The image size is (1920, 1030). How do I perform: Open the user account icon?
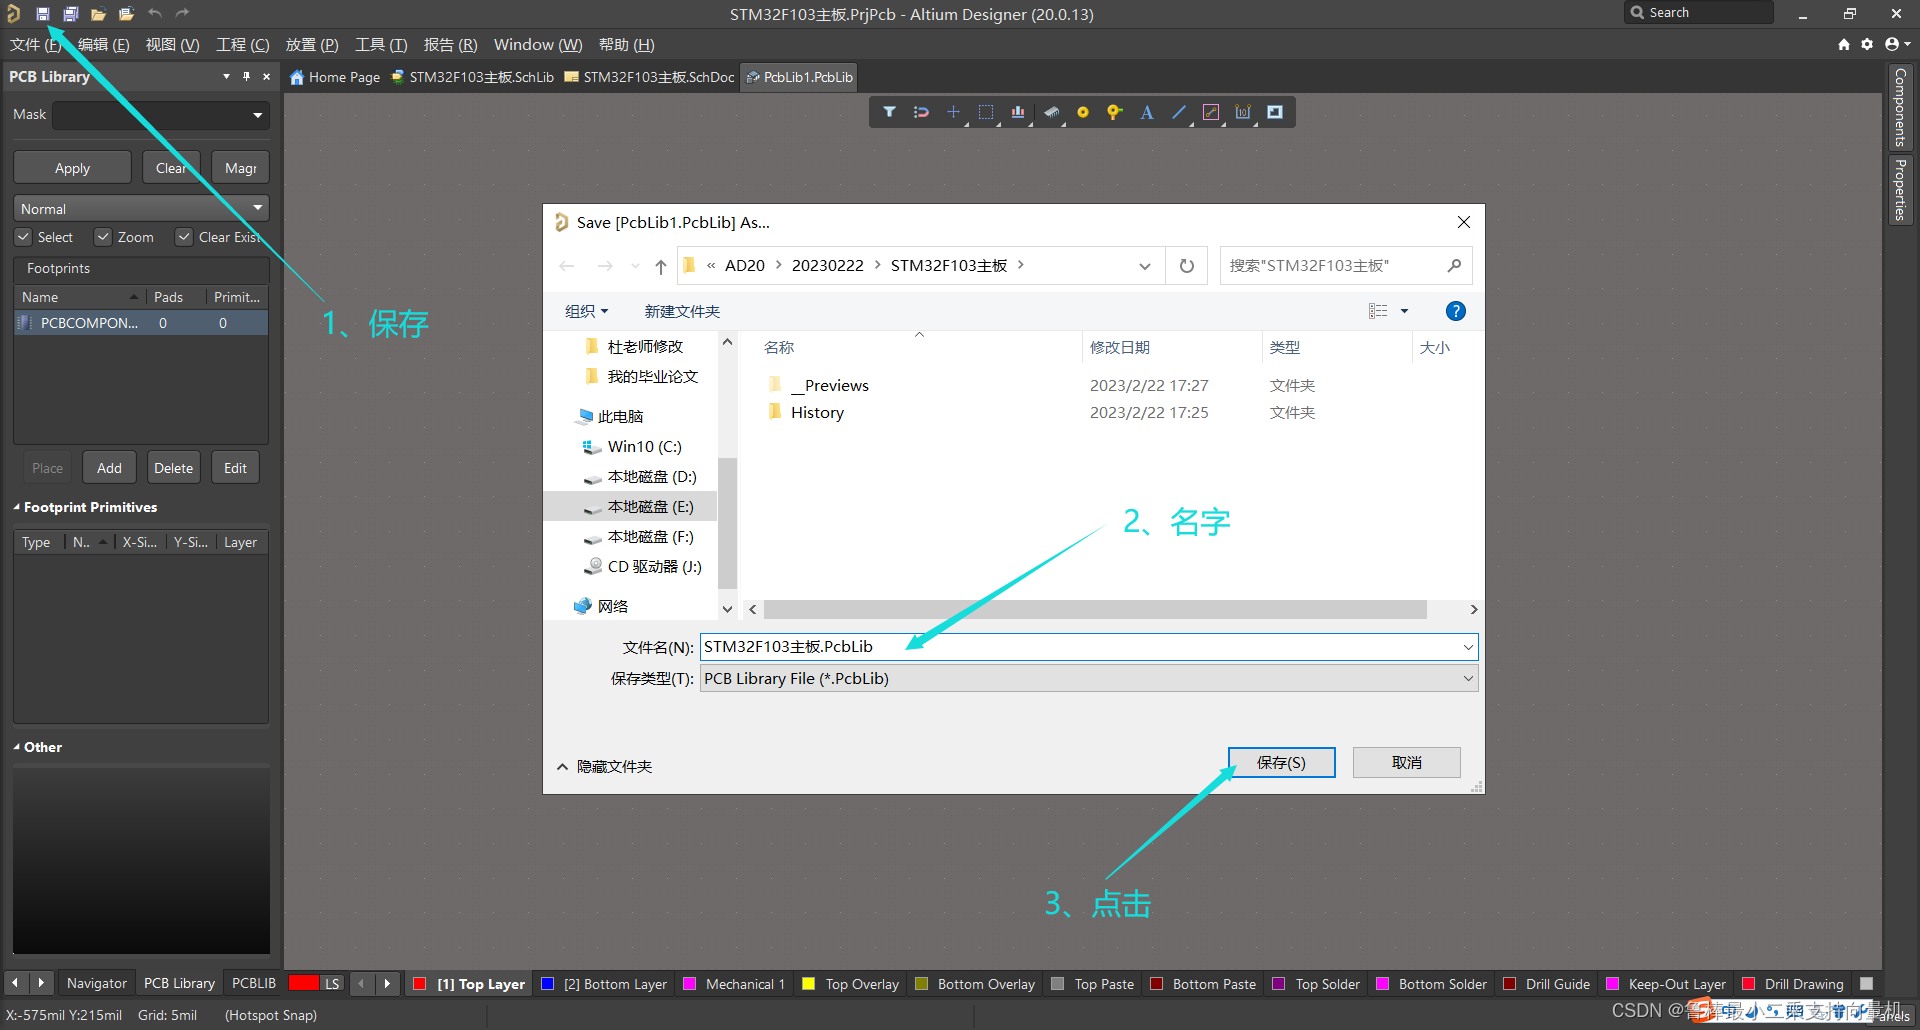1892,44
